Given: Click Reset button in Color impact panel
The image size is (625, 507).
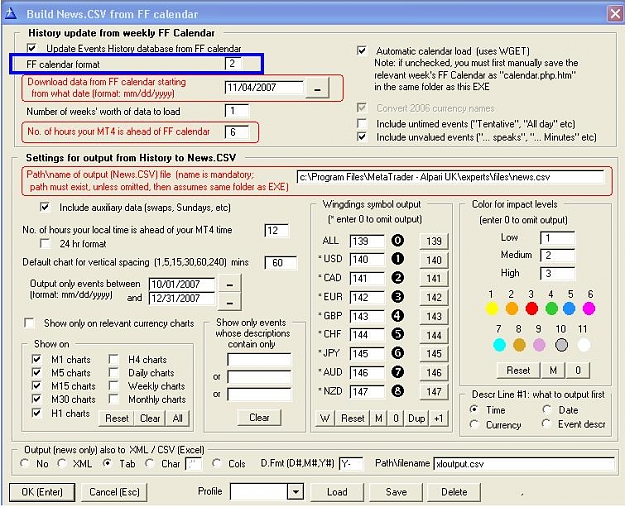Looking at the screenshot, I should (x=518, y=370).
